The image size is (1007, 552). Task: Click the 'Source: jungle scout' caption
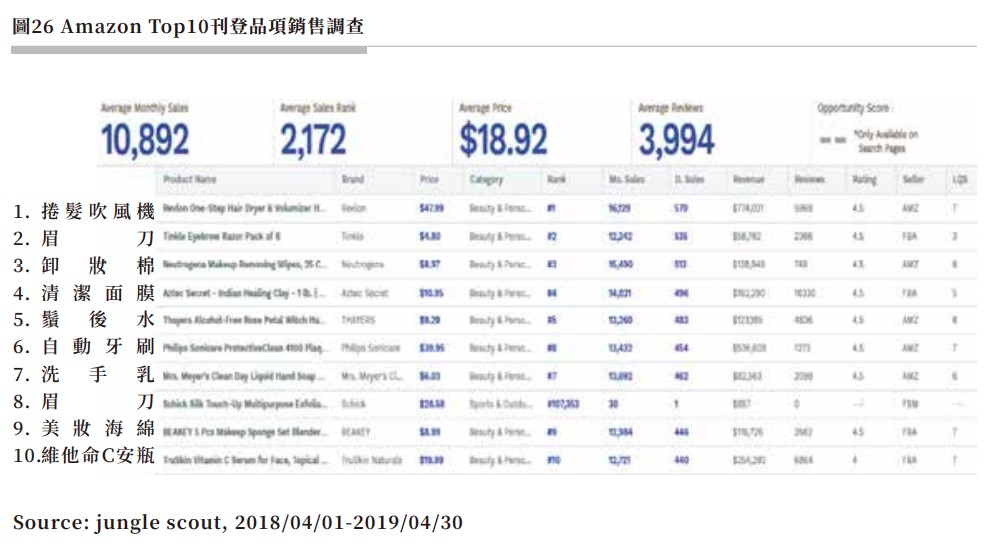(237, 523)
